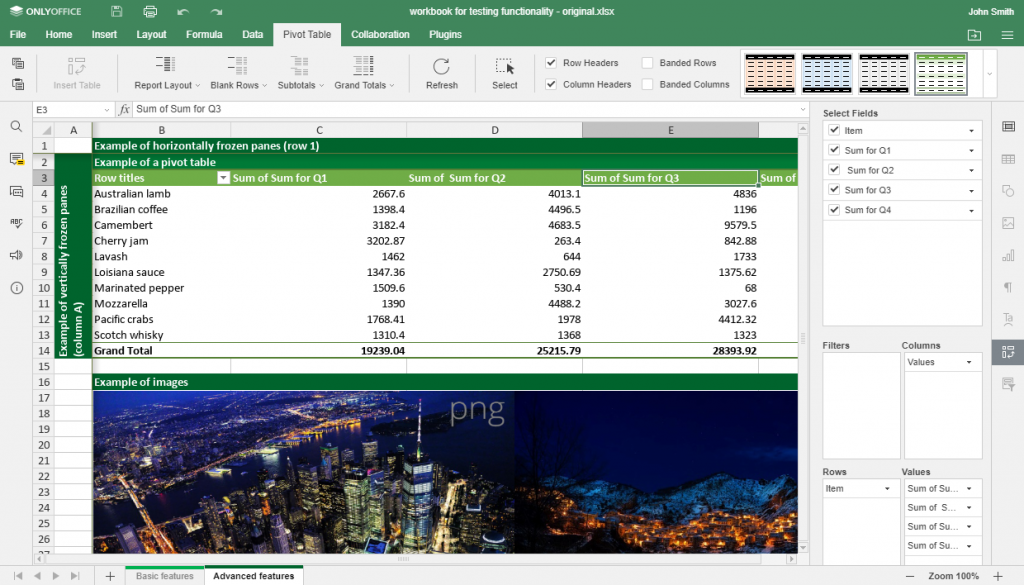Click the Print icon in title bar
The width and height of the screenshot is (1024, 585).
coord(150,11)
